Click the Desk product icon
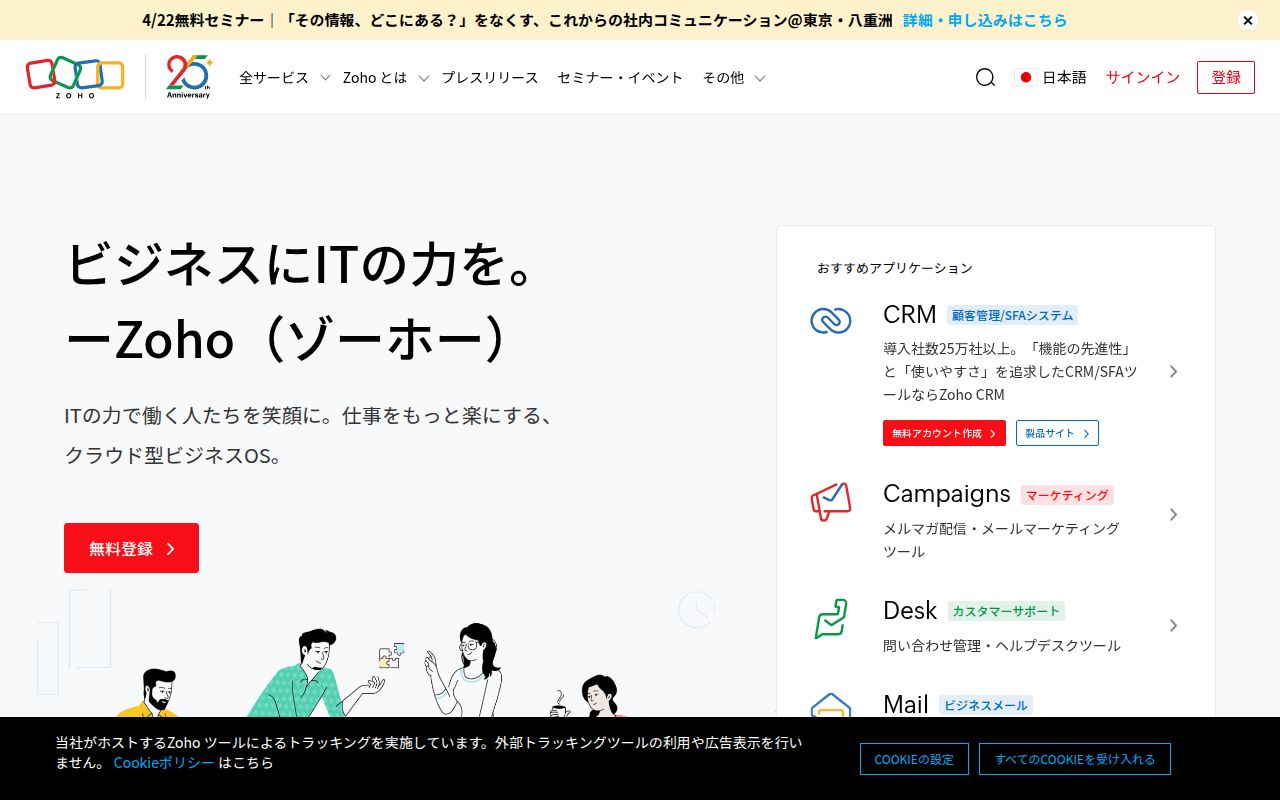Viewport: 1280px width, 800px height. click(x=830, y=619)
